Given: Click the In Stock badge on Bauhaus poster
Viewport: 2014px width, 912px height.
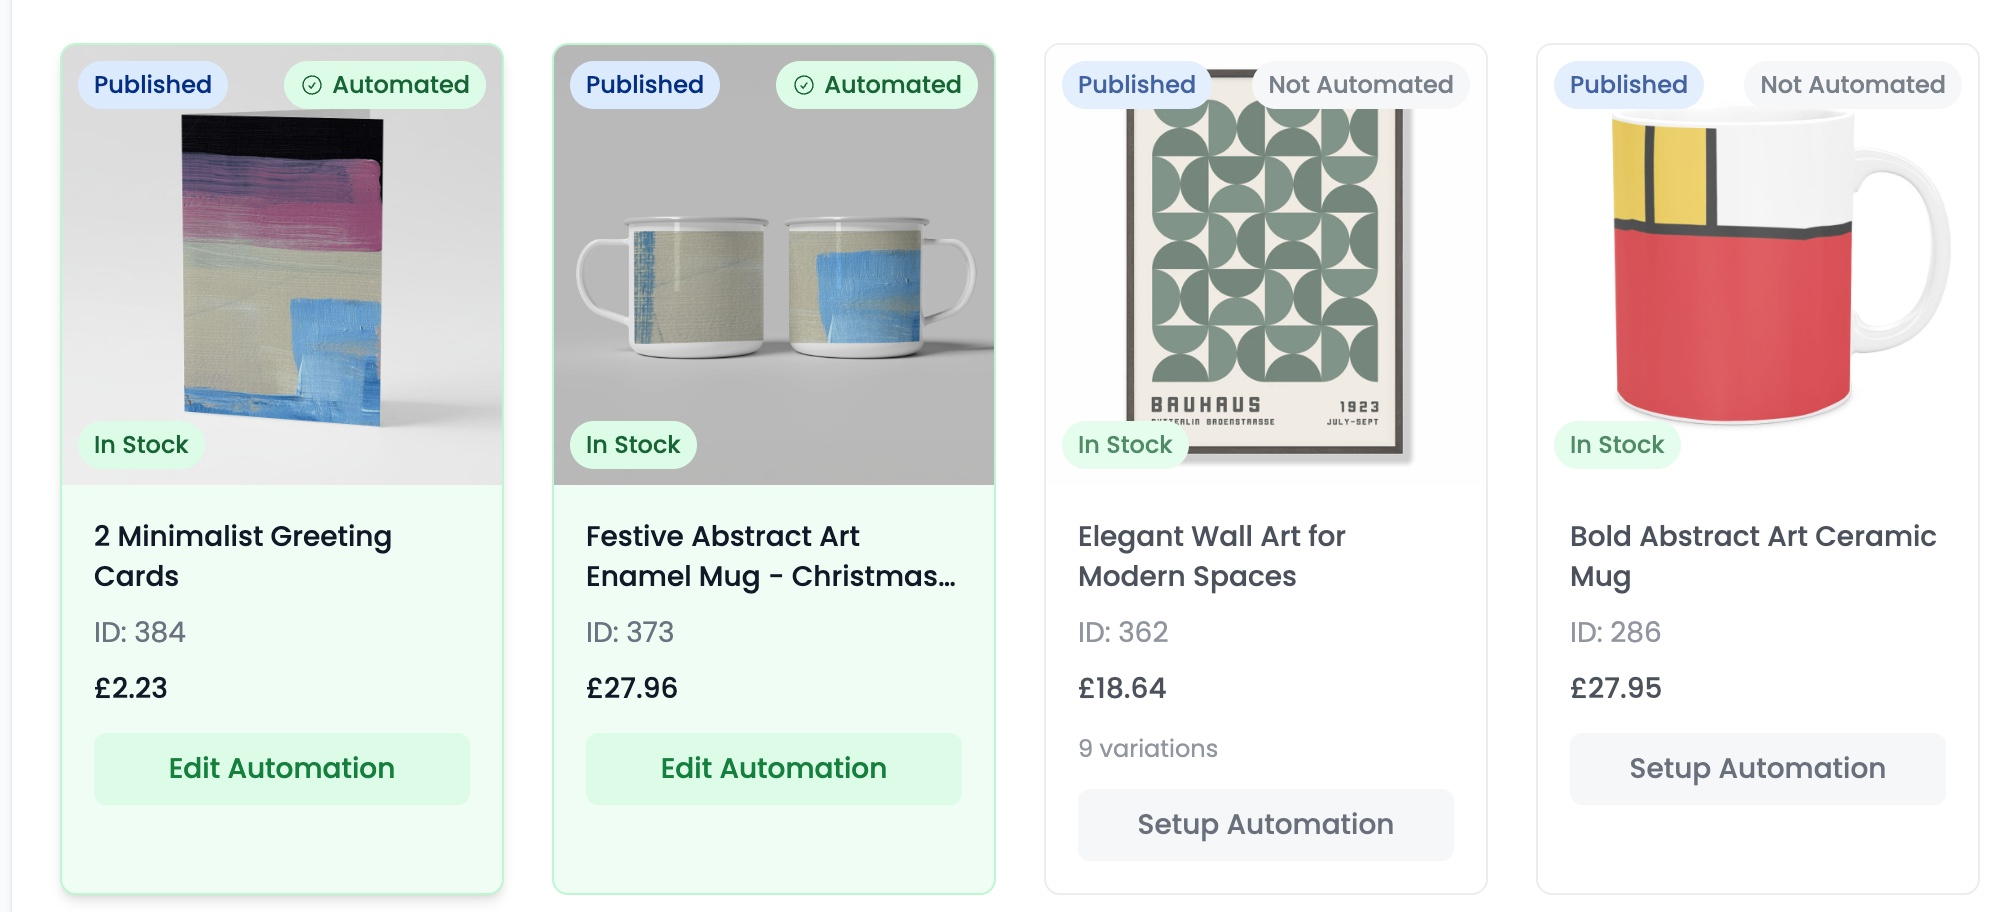Looking at the screenshot, I should point(1125,445).
